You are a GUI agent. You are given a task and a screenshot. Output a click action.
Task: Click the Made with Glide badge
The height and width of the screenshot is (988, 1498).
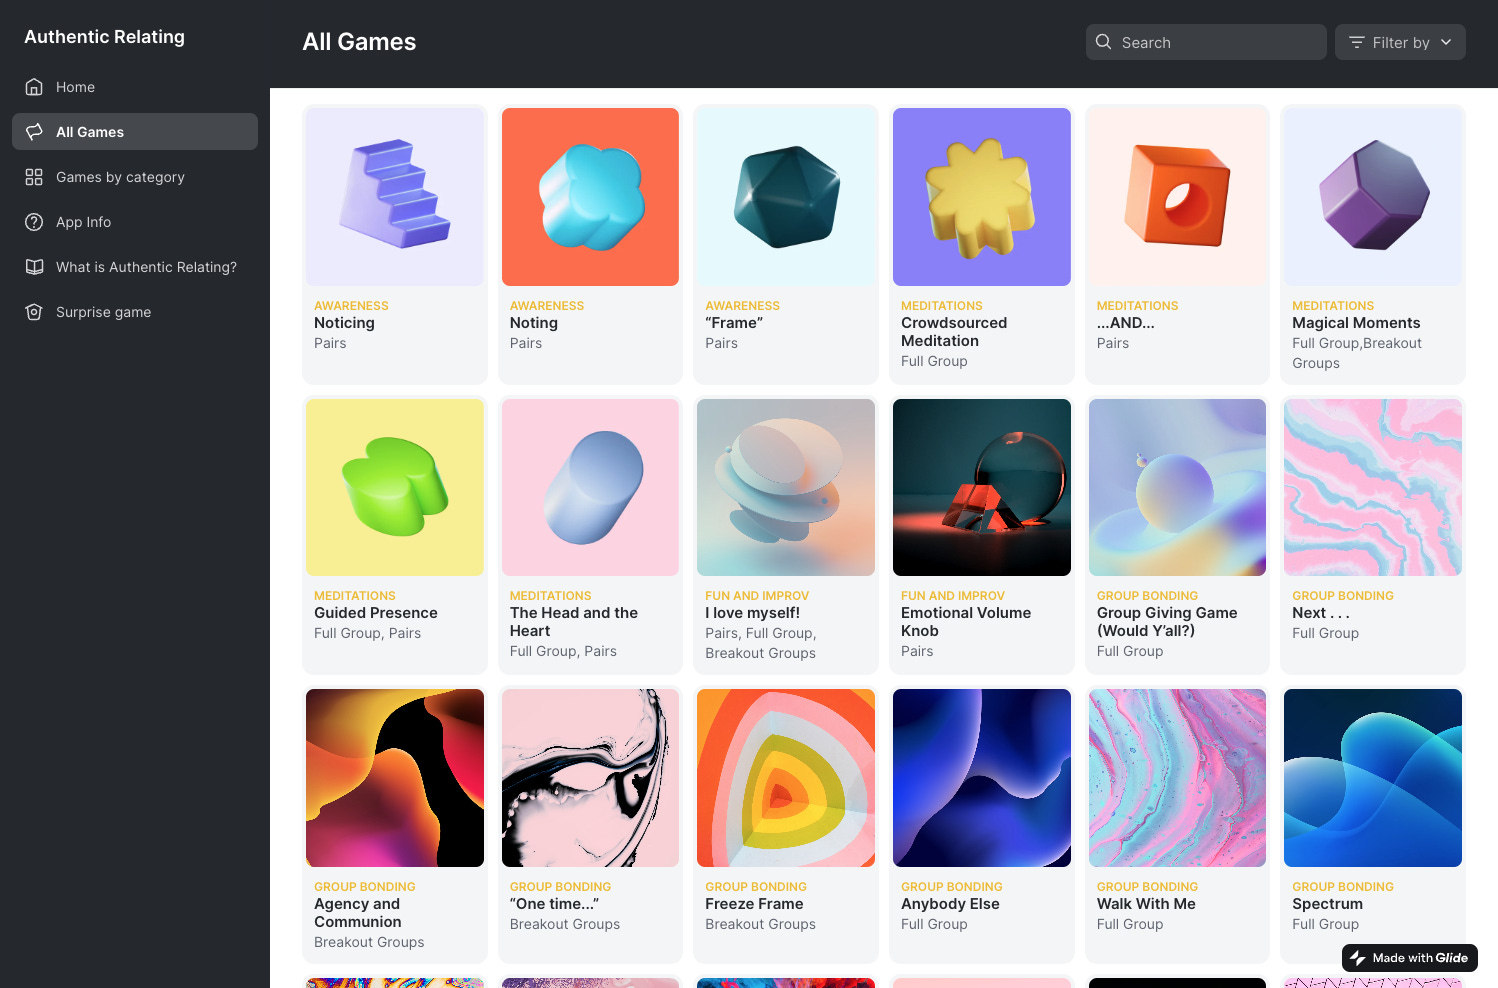1410,958
